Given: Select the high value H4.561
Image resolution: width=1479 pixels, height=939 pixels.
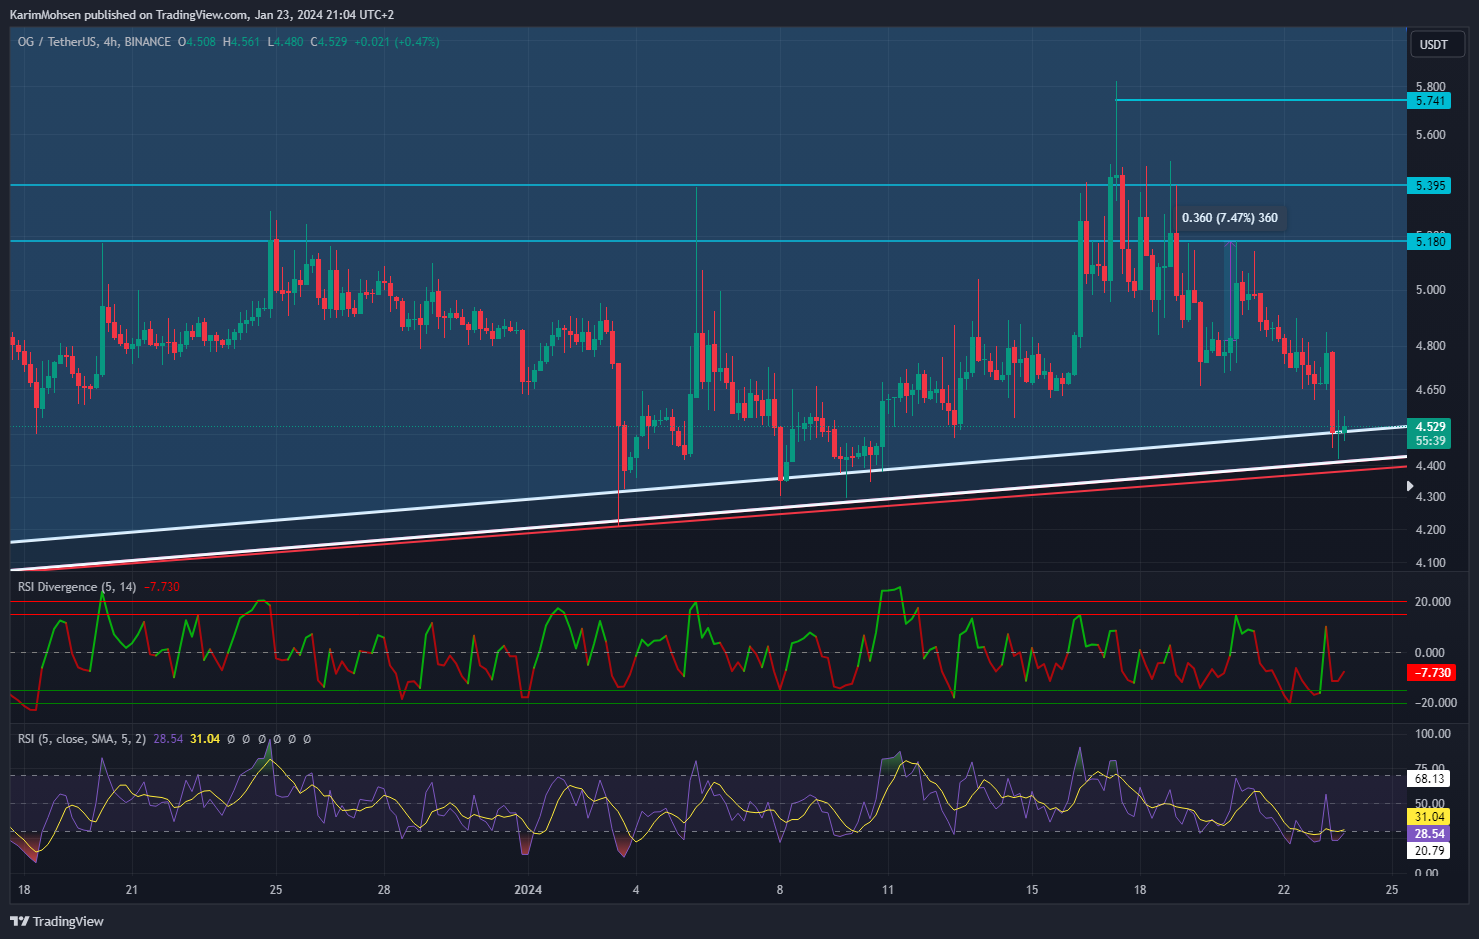Looking at the screenshot, I should [241, 42].
